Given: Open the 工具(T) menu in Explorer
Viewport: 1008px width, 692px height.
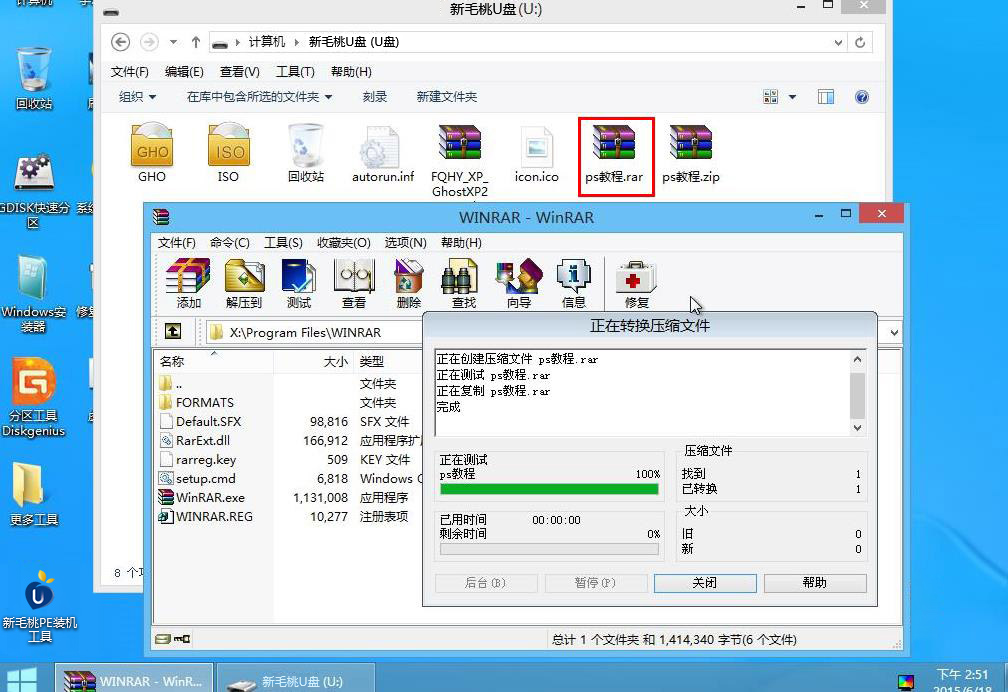Looking at the screenshot, I should (x=295, y=71).
